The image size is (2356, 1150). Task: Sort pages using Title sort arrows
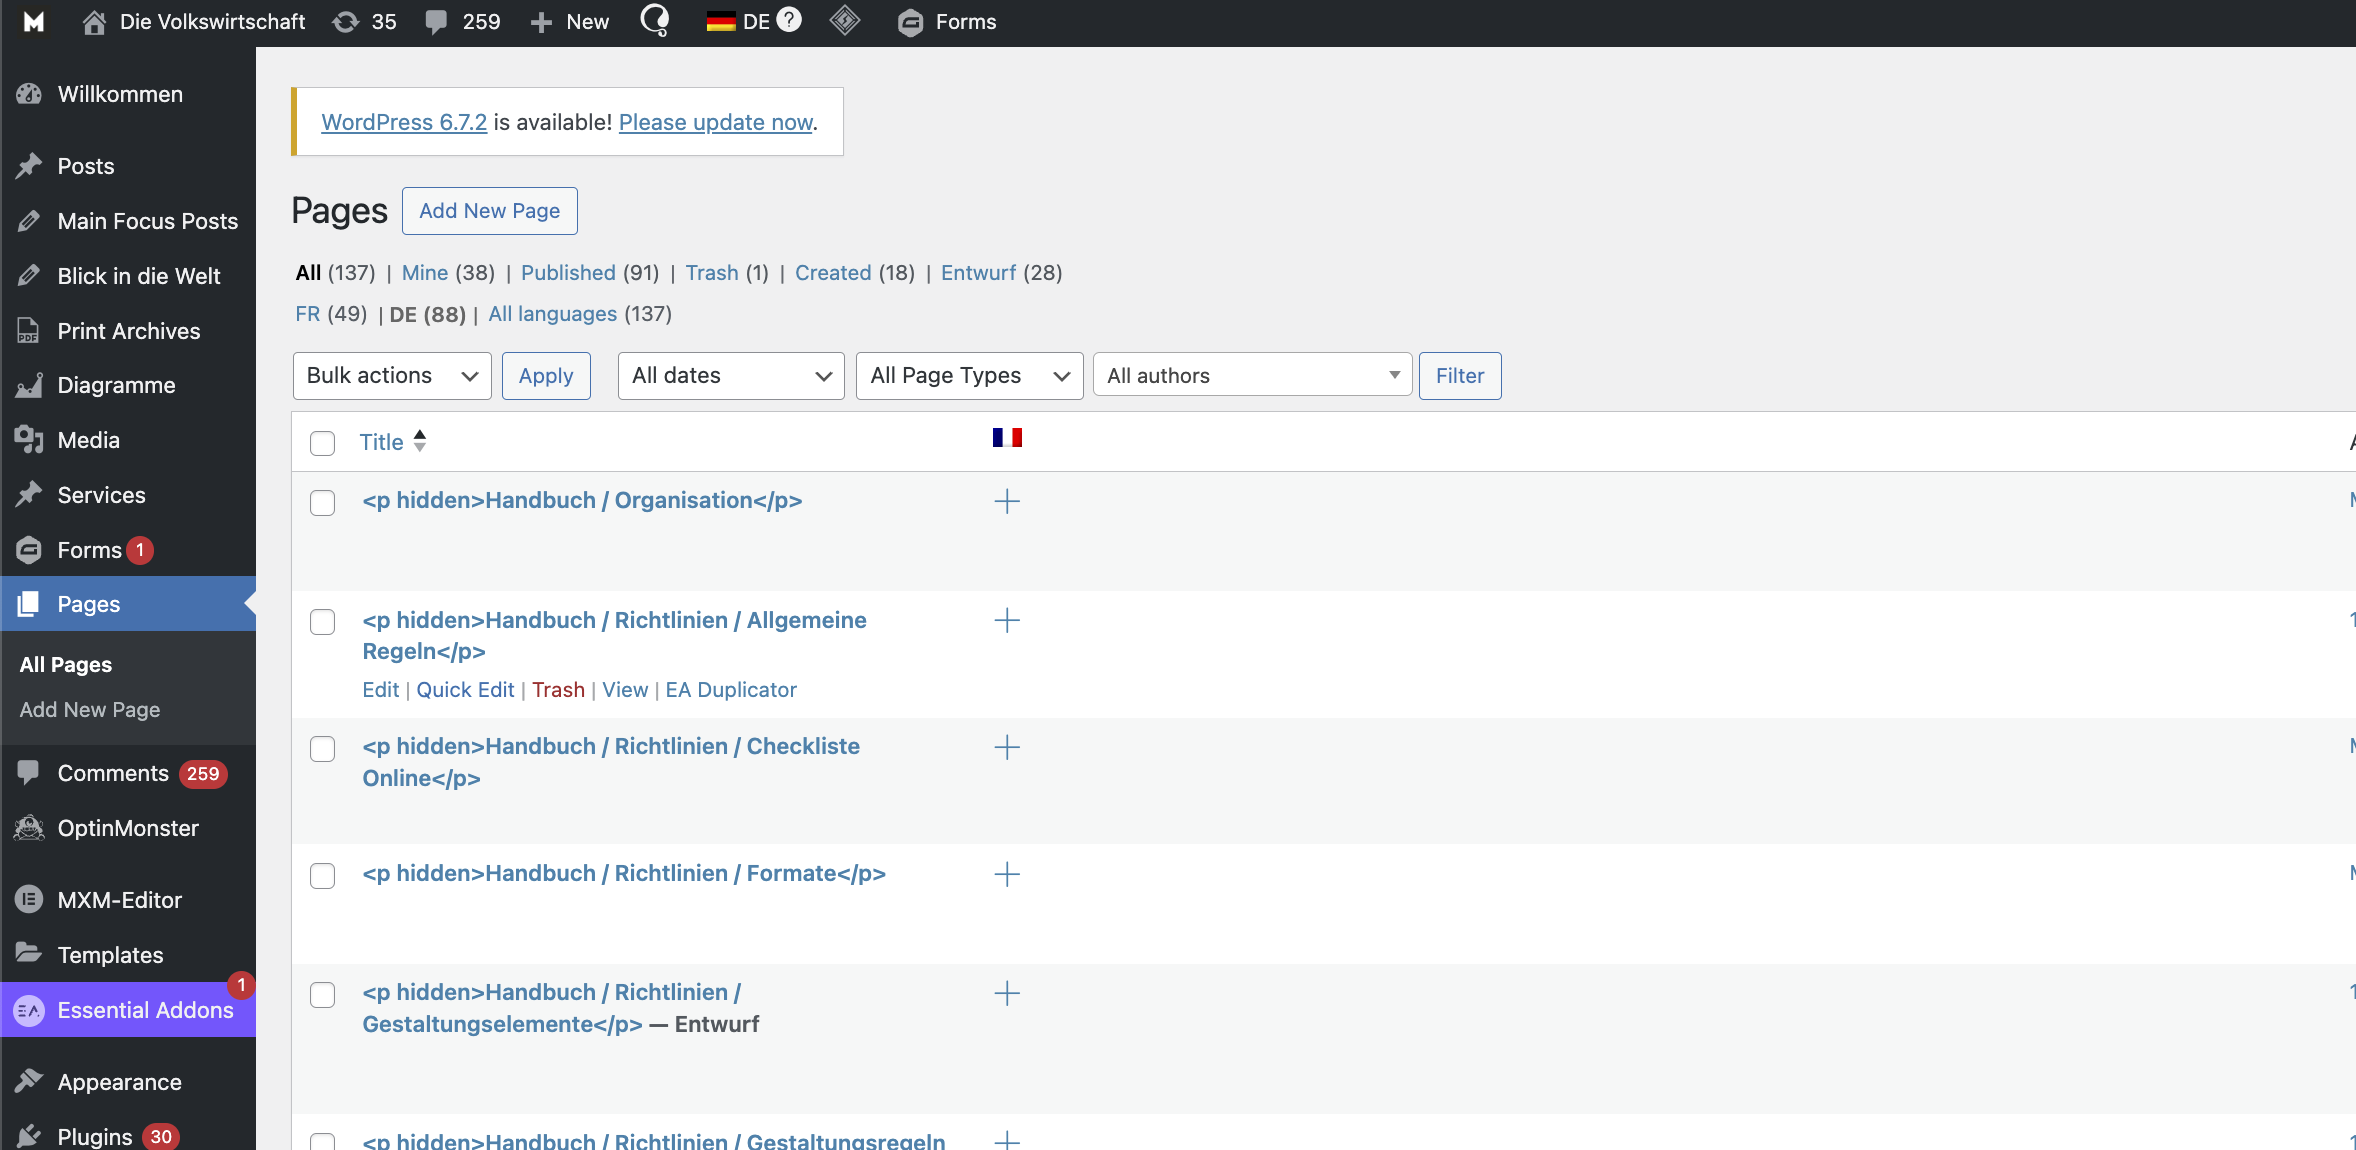[420, 441]
